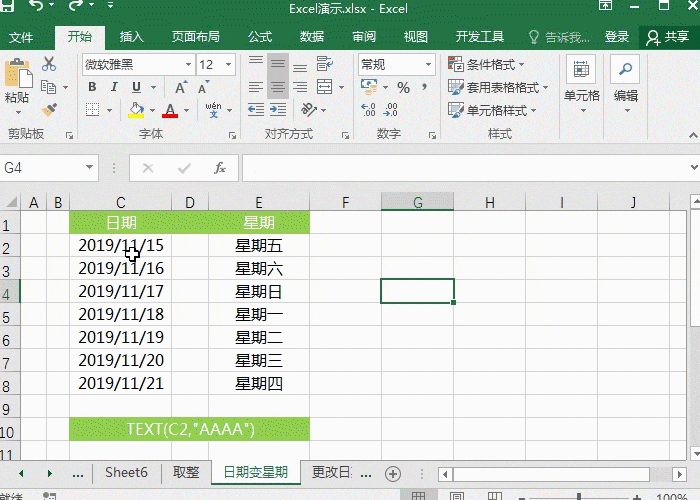The width and height of the screenshot is (700, 500).
Task: Click the Cut scissors icon
Action: [x=49, y=64]
